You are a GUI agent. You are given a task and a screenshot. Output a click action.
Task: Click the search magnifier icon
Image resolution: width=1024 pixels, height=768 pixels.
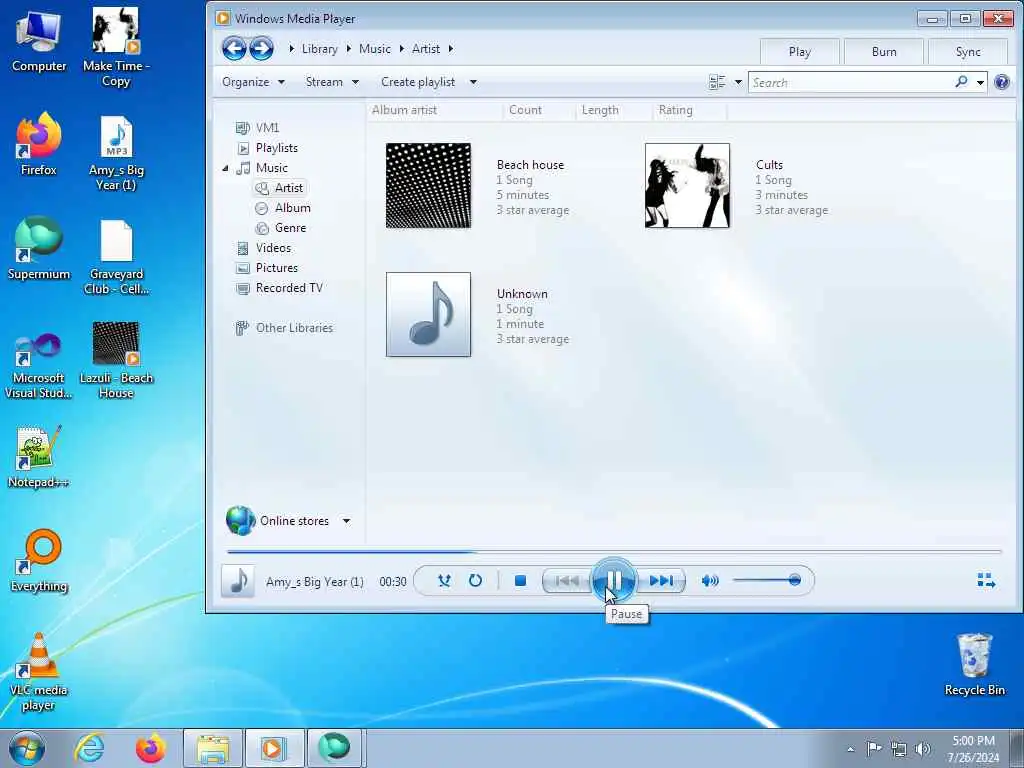pos(961,82)
